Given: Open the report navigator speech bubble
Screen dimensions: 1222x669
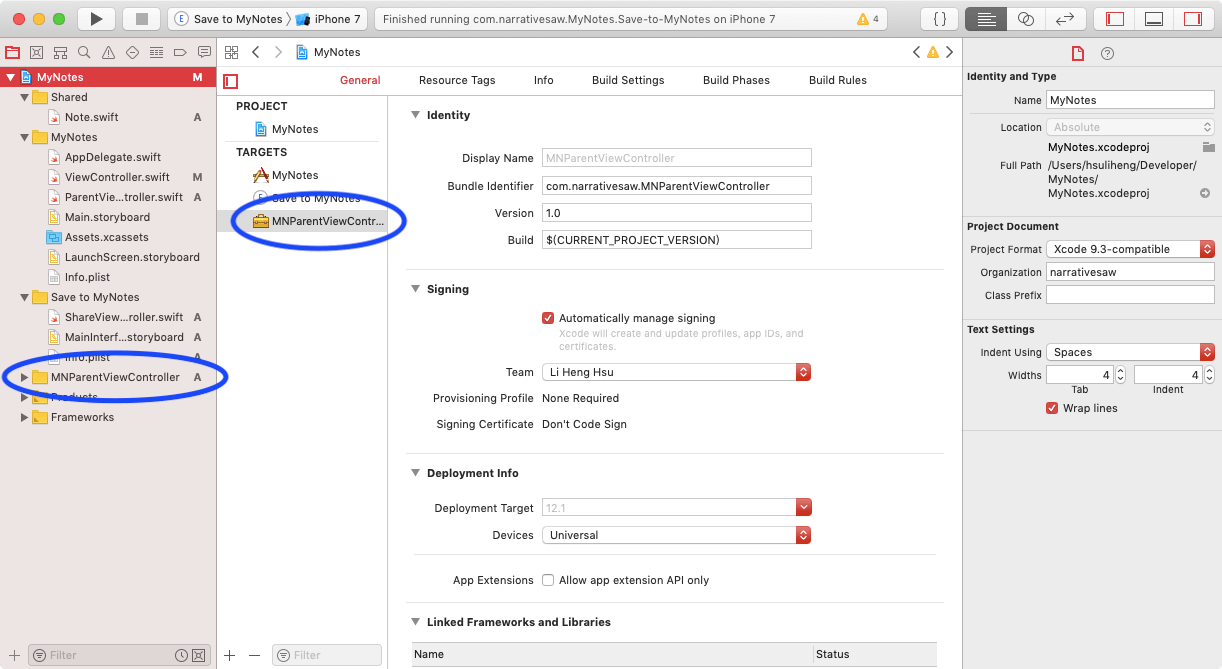Looking at the screenshot, I should [204, 52].
